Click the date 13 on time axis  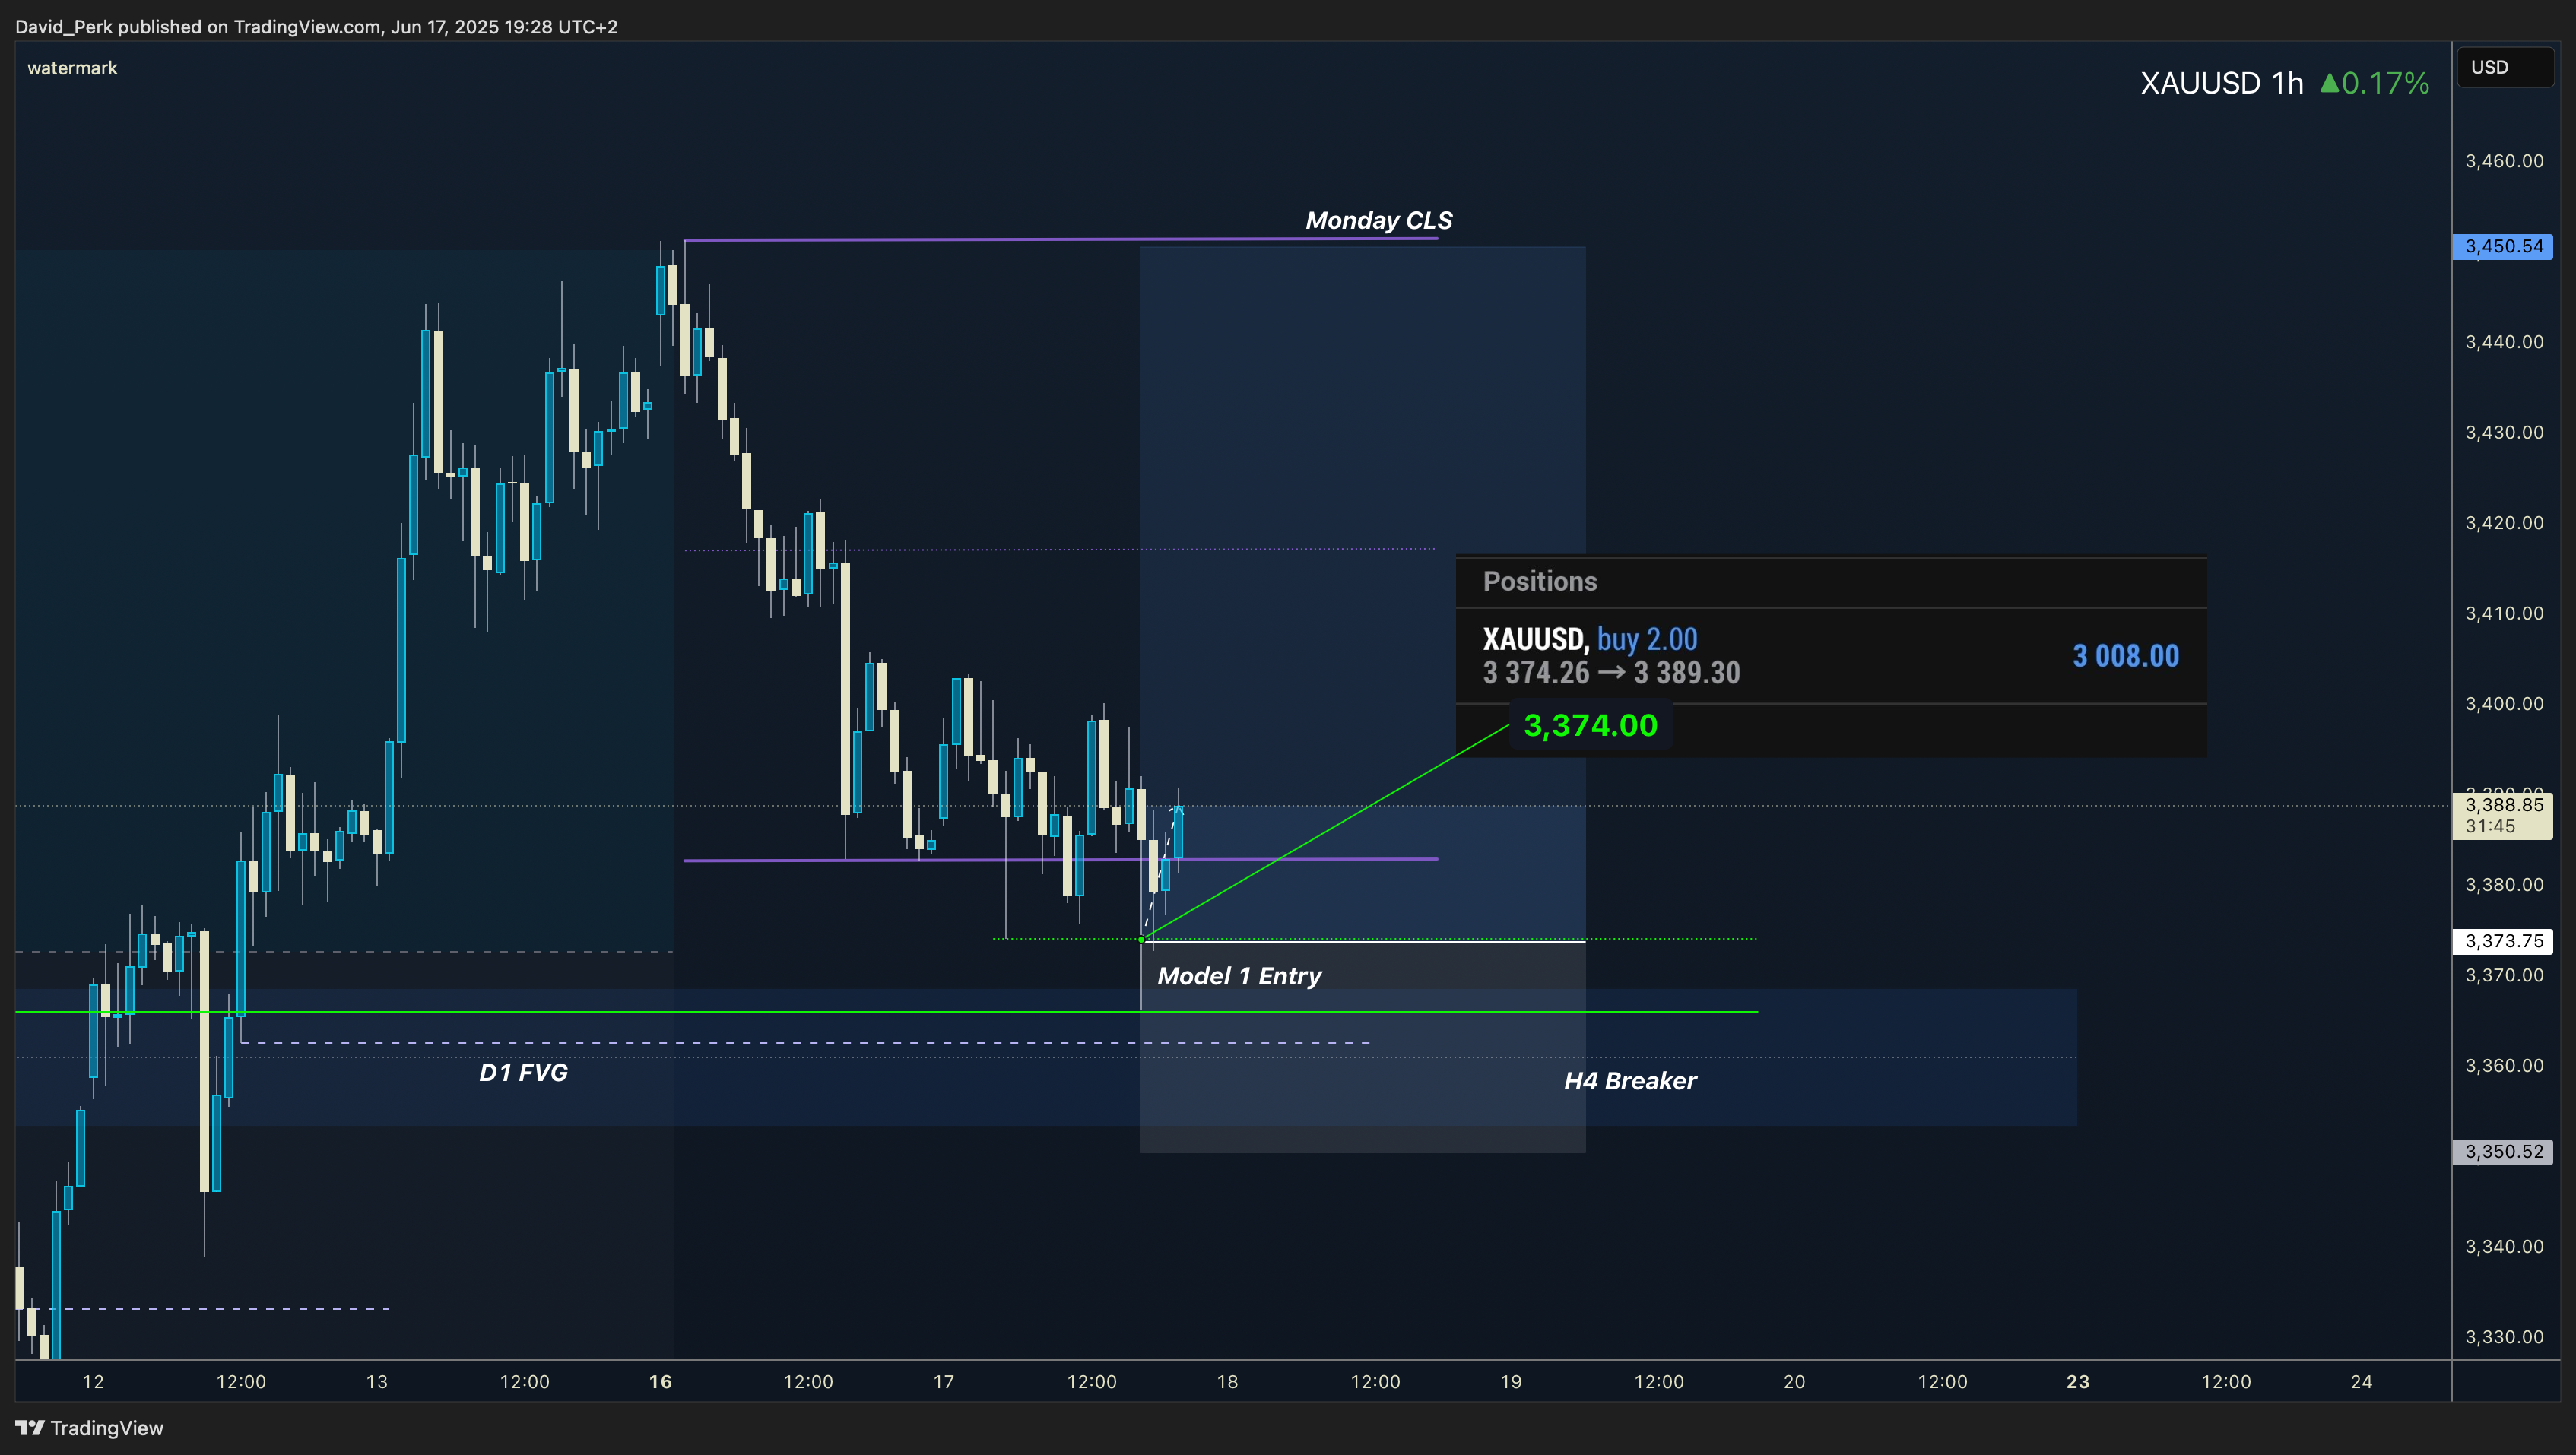[x=376, y=1382]
